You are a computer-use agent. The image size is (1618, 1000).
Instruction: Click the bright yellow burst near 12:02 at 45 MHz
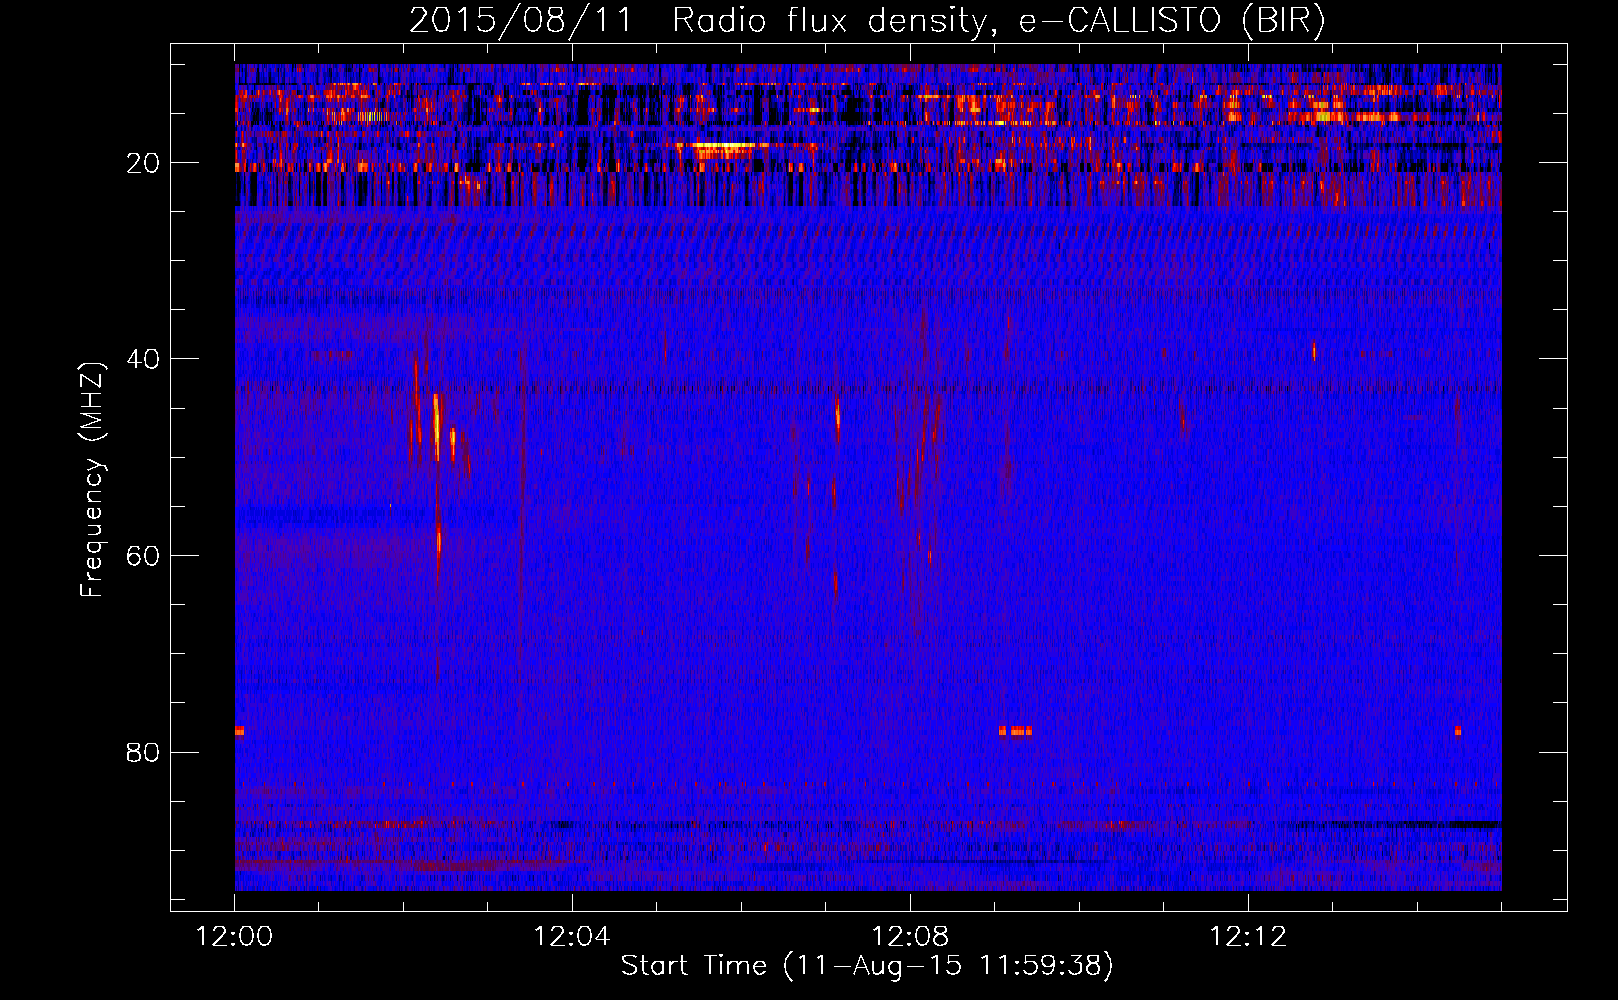[x=437, y=426]
